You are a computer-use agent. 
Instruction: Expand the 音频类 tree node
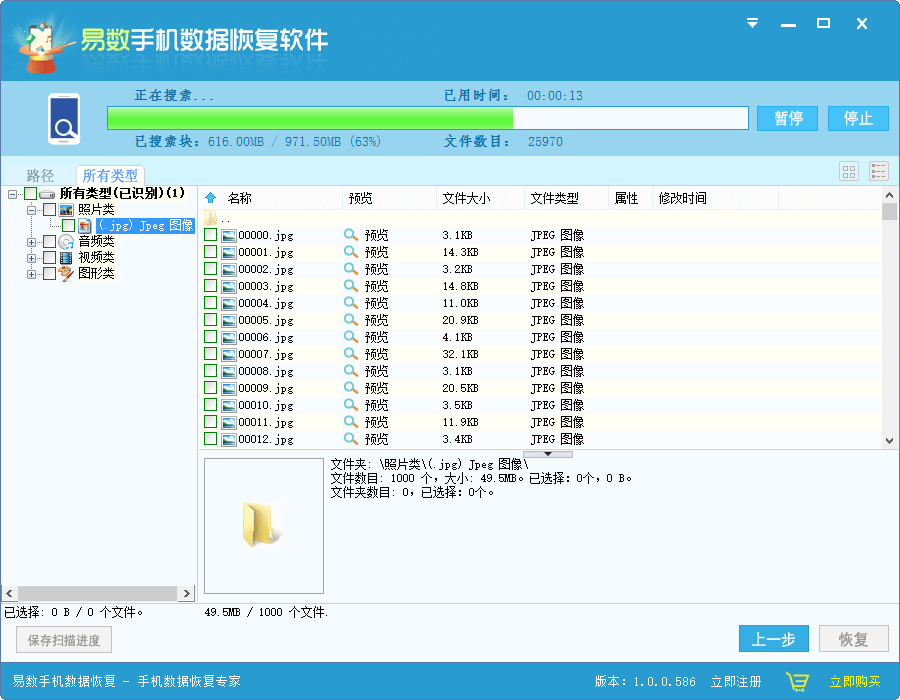(x=31, y=242)
